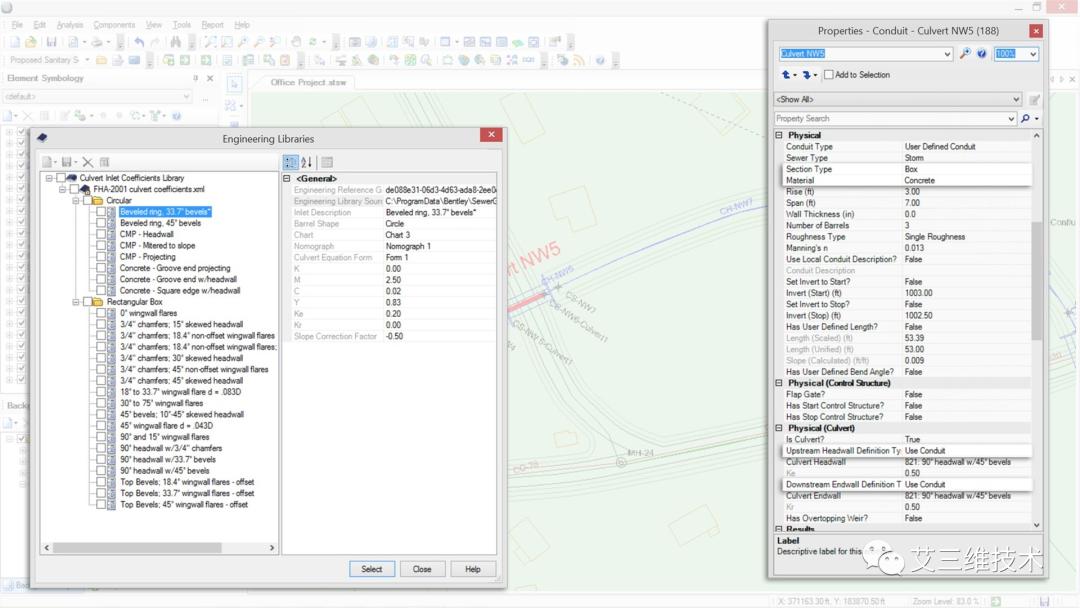Click the blue Help icon in Properties

(981, 54)
